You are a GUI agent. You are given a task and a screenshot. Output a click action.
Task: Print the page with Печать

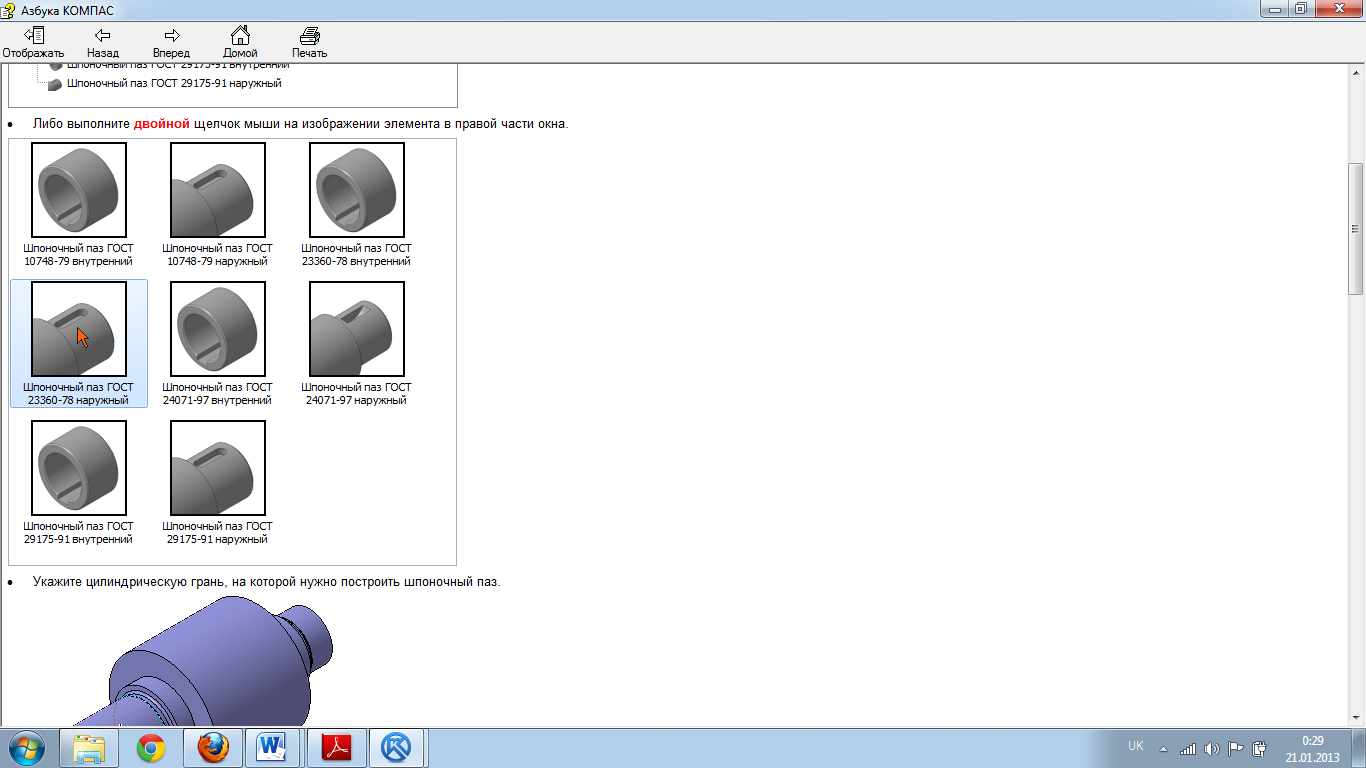coord(309,42)
